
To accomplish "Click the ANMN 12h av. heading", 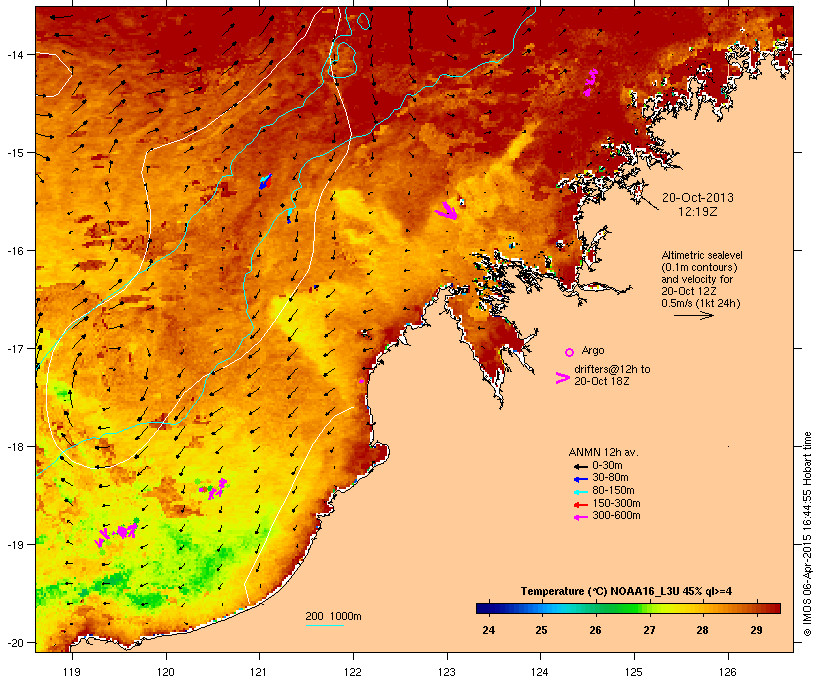I will [x=603, y=452].
